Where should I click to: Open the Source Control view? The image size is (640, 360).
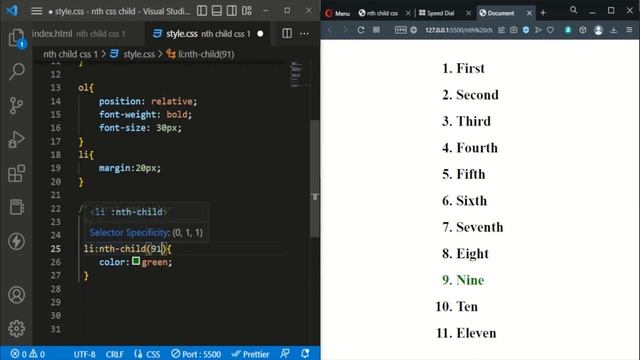[16, 105]
